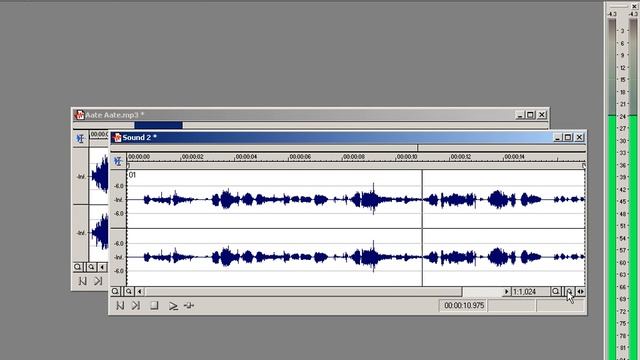
Task: Click time zoom out magnifier in Sound 2
Action: click(x=556, y=291)
